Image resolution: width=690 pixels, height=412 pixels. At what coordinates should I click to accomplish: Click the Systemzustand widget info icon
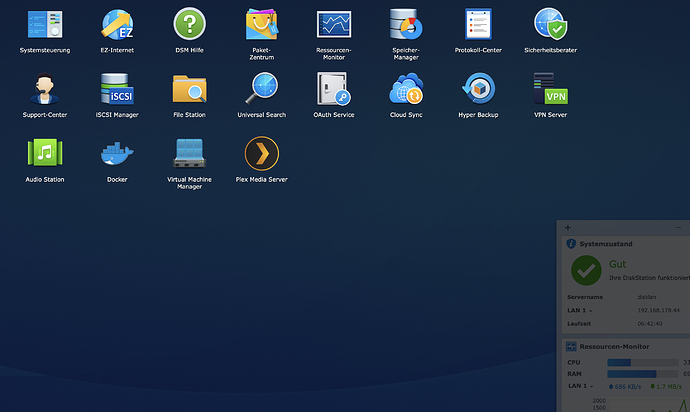coord(571,244)
